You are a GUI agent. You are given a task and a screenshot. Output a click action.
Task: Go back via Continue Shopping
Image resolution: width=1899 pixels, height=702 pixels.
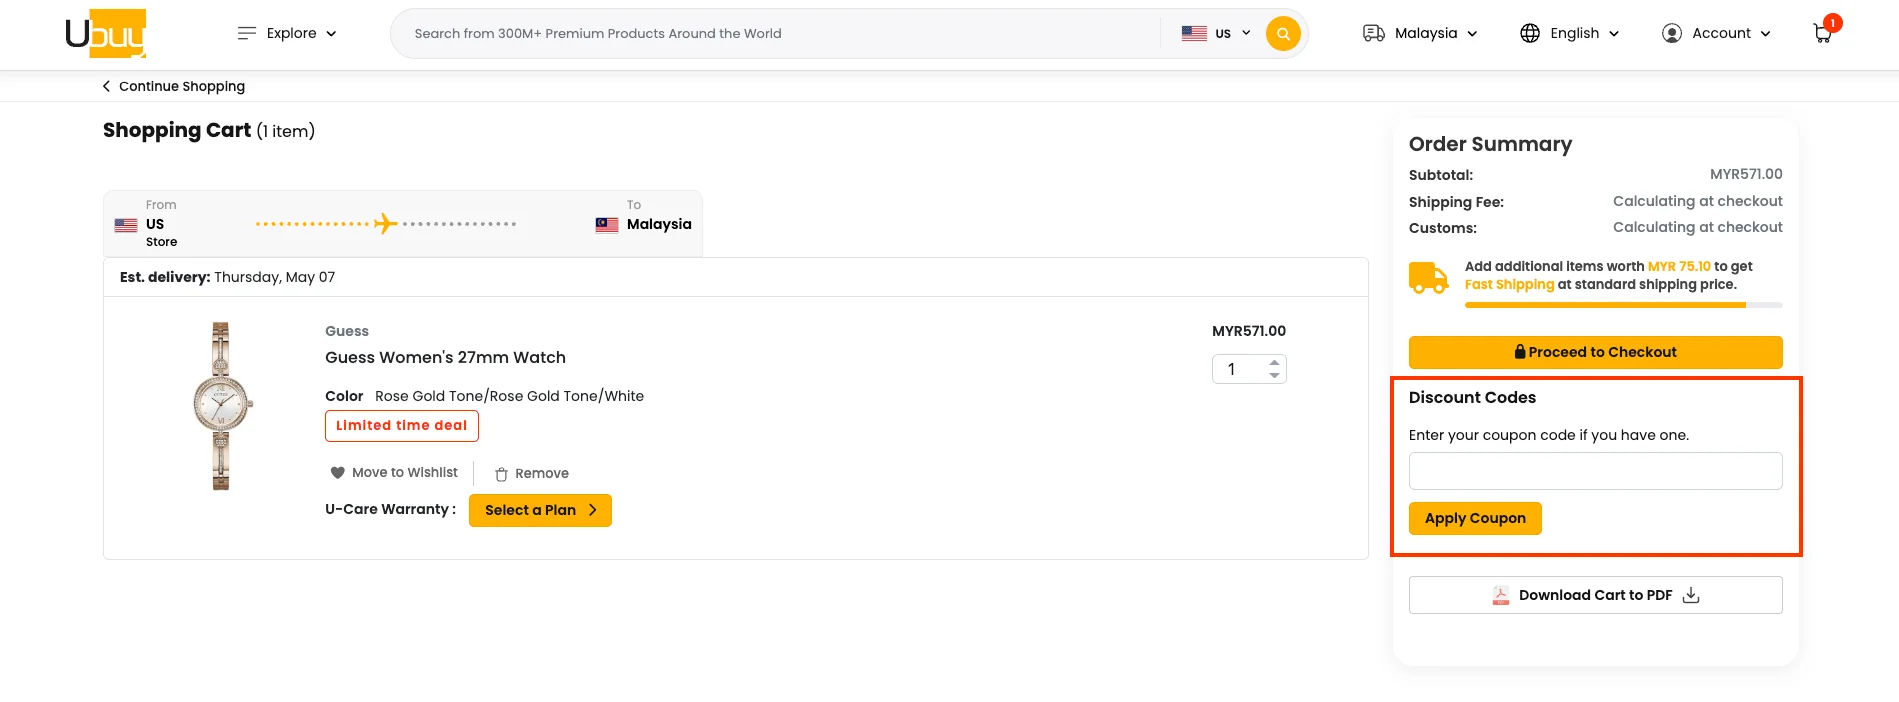(173, 86)
